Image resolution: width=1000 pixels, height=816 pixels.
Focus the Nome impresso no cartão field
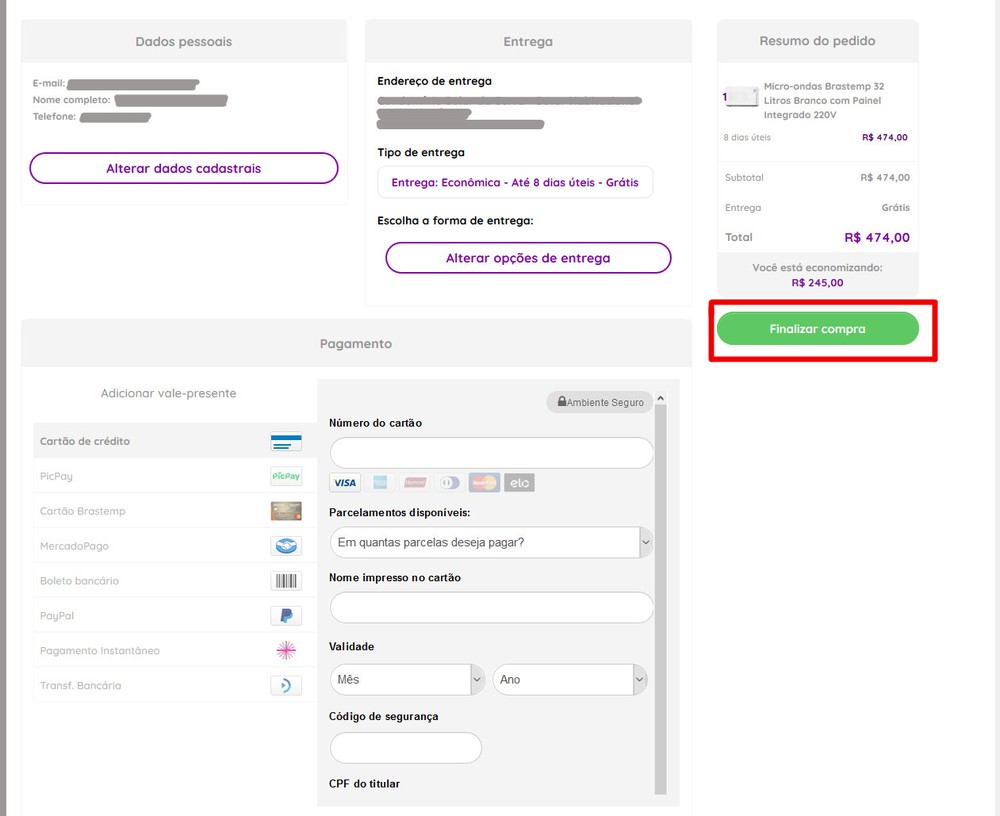pos(492,607)
